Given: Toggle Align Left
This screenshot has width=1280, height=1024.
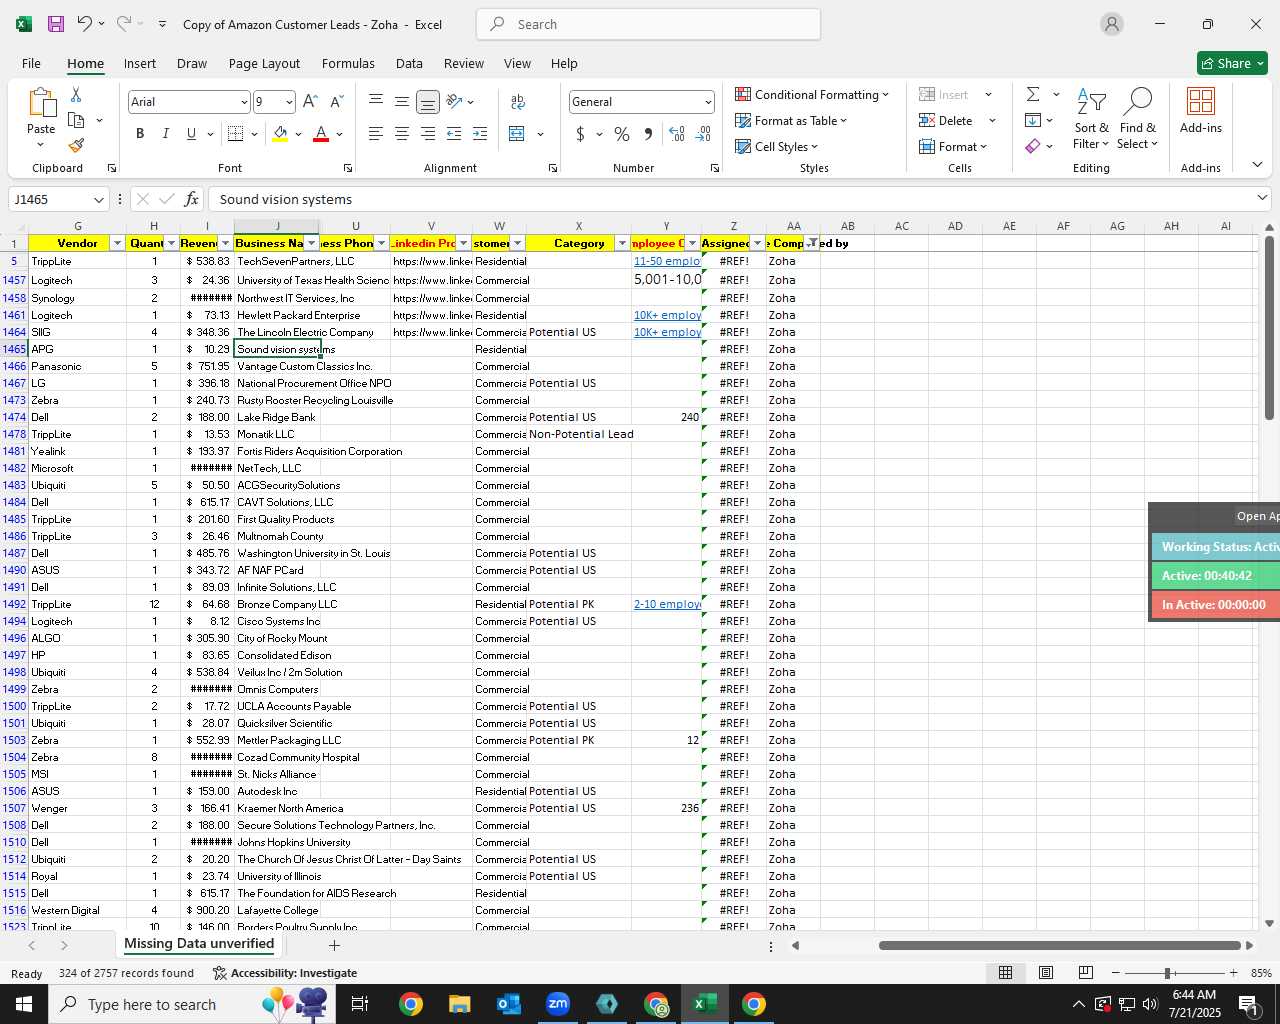Looking at the screenshot, I should [376, 134].
